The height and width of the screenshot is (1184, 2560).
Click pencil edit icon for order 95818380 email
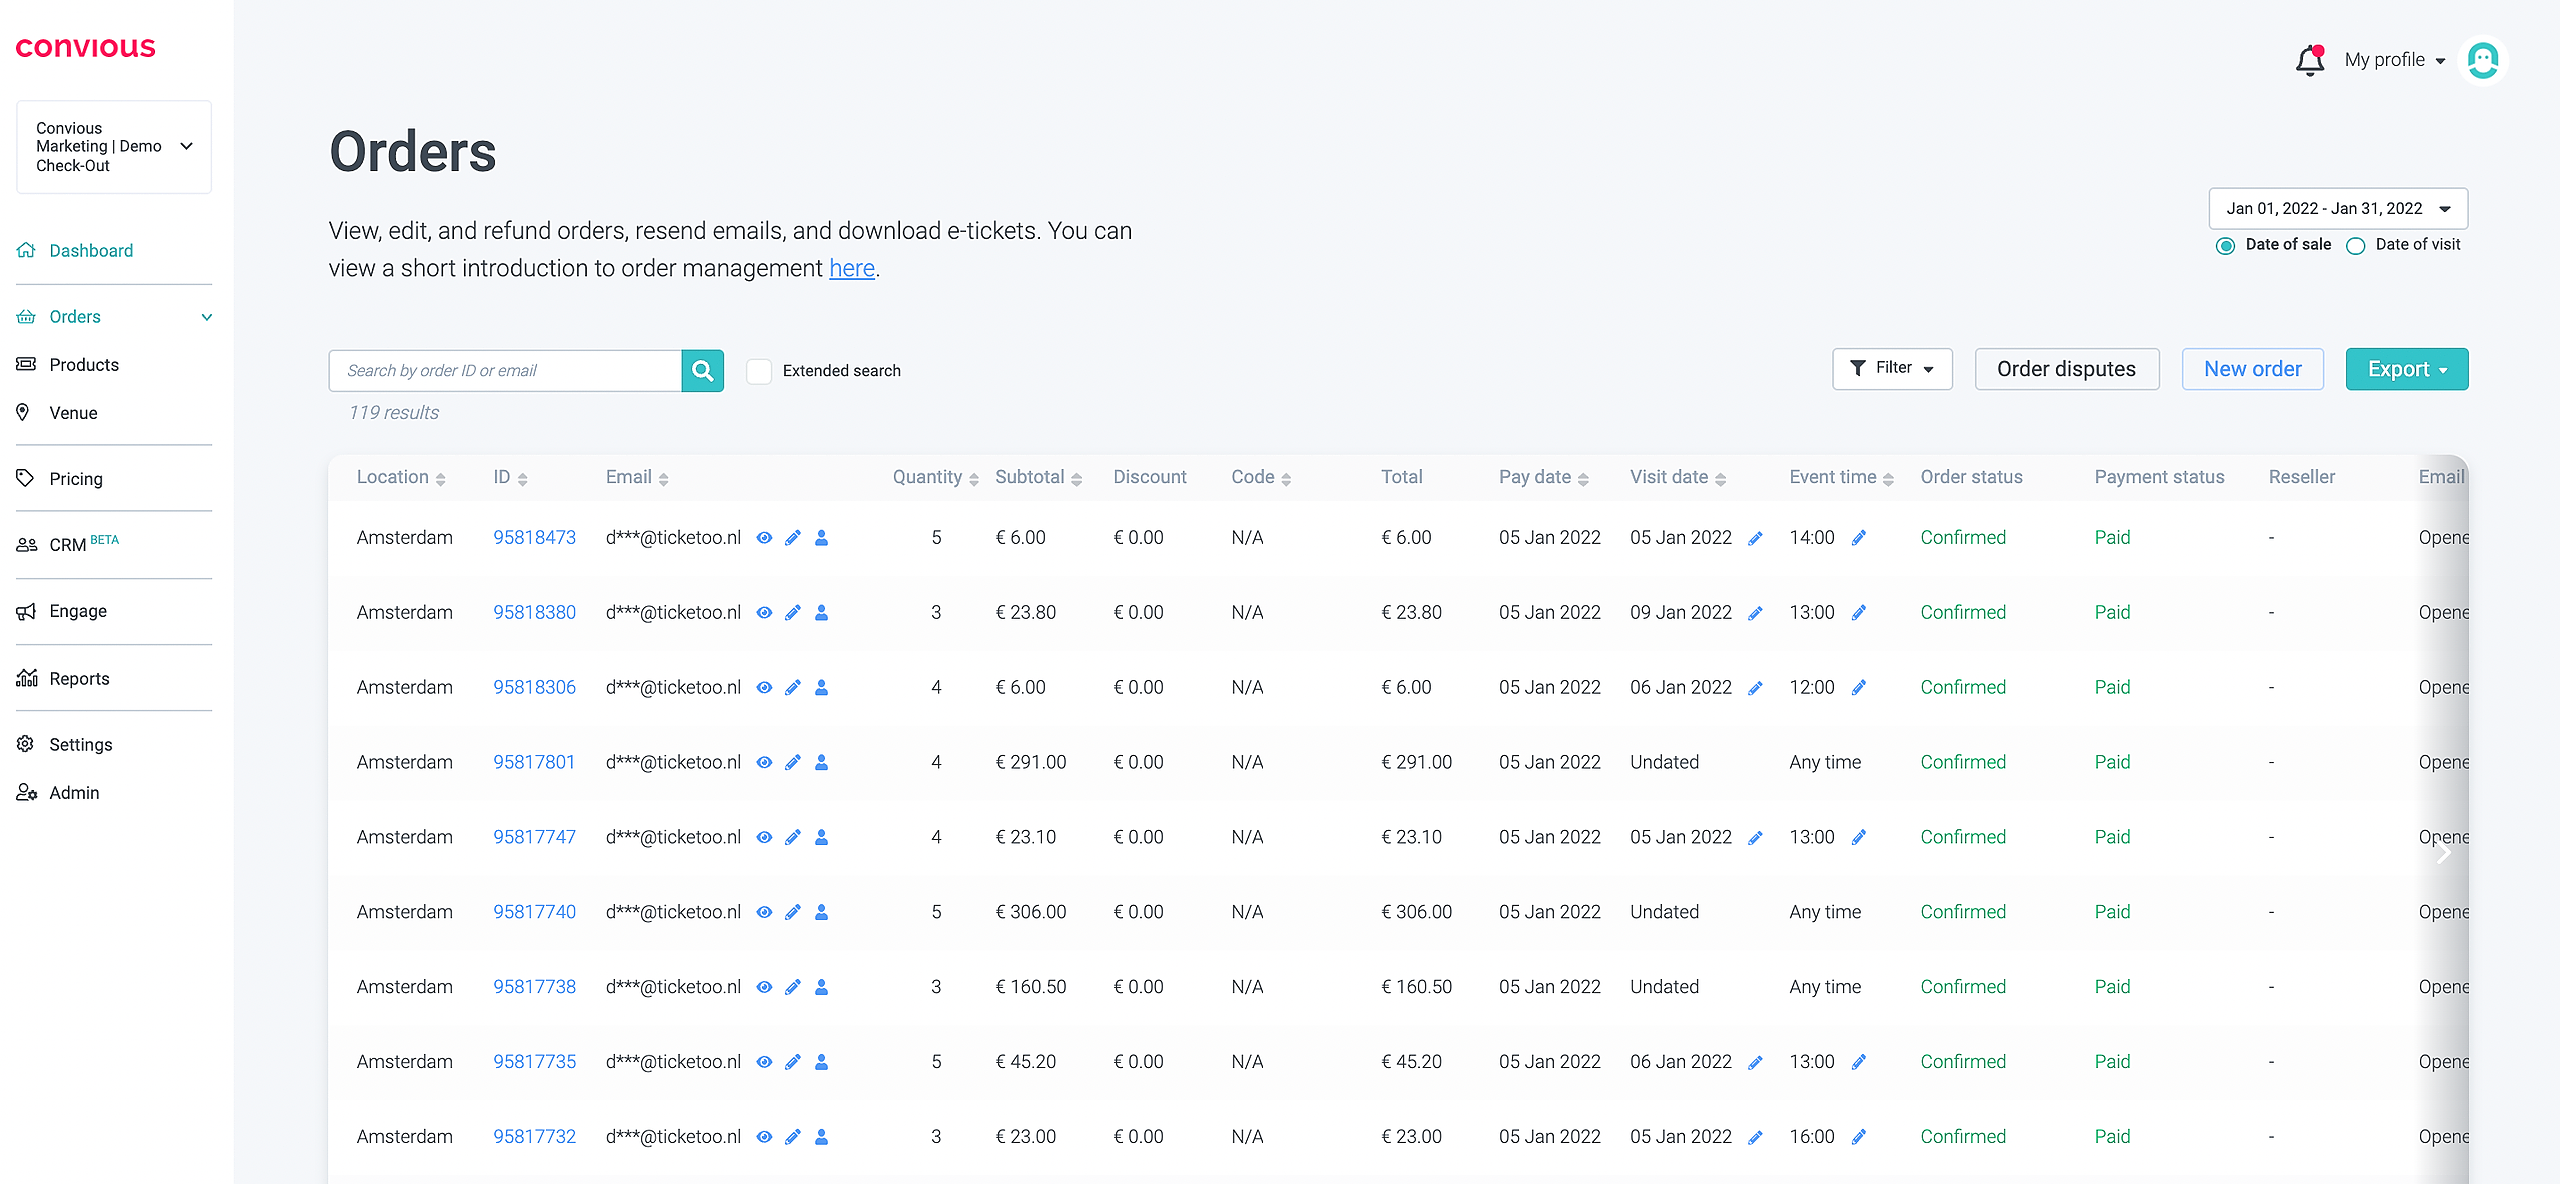tap(793, 613)
